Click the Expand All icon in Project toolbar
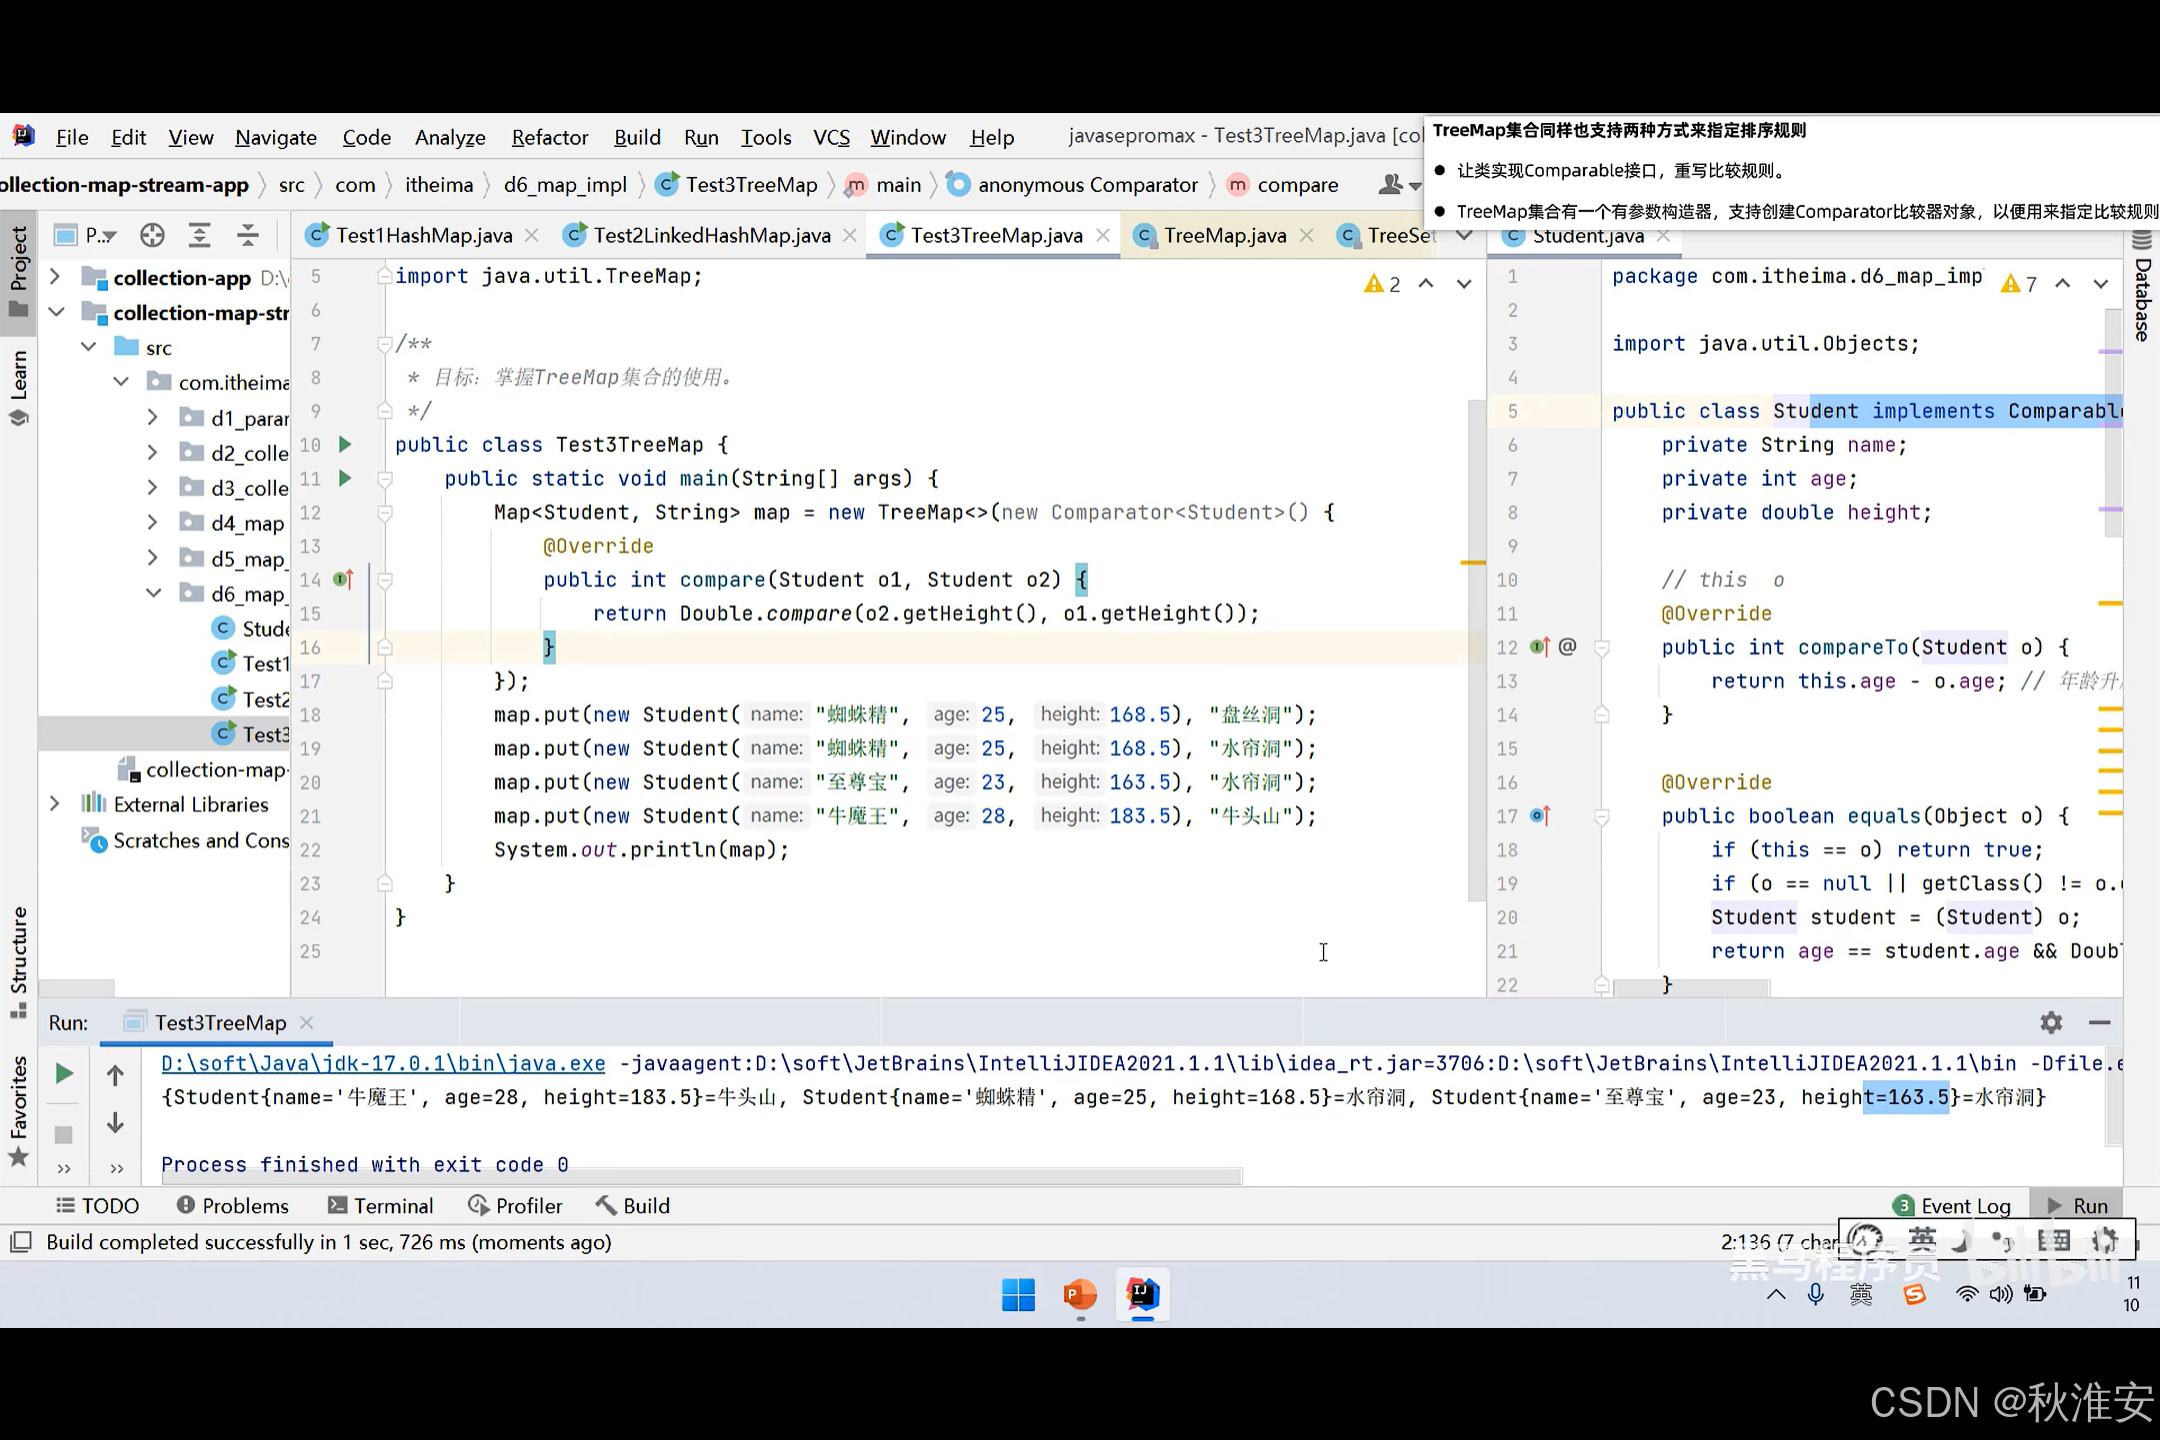The image size is (2160, 1440). click(x=200, y=235)
